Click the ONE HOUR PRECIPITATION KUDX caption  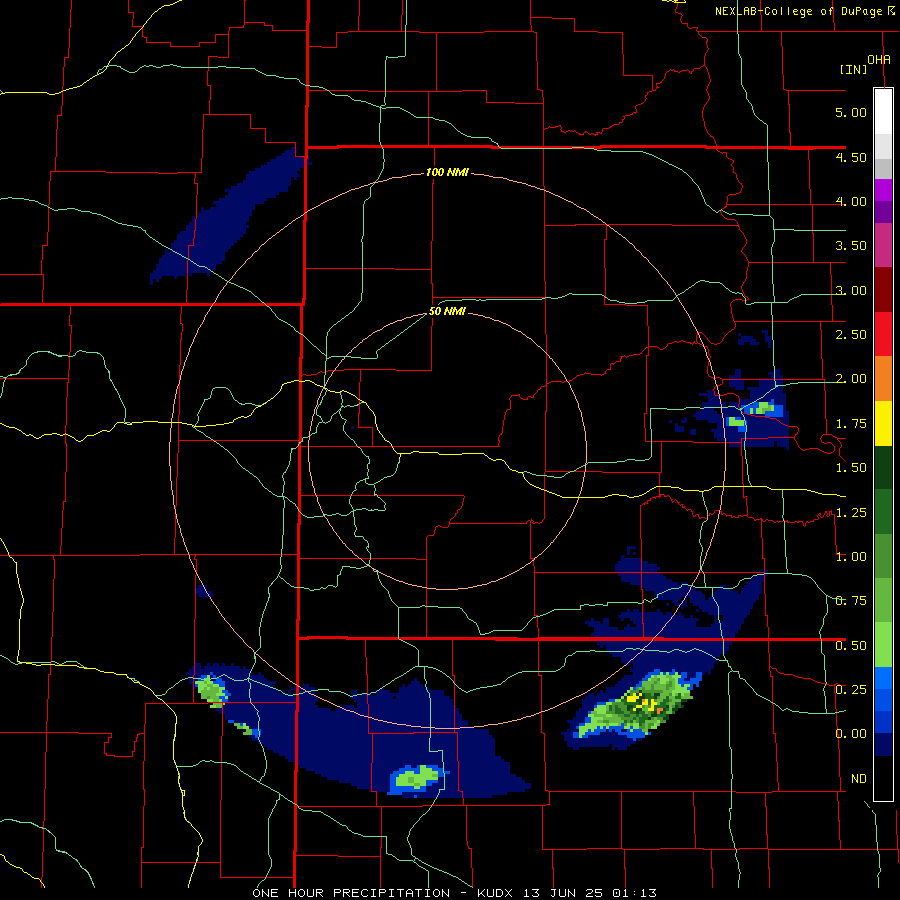pos(454,893)
